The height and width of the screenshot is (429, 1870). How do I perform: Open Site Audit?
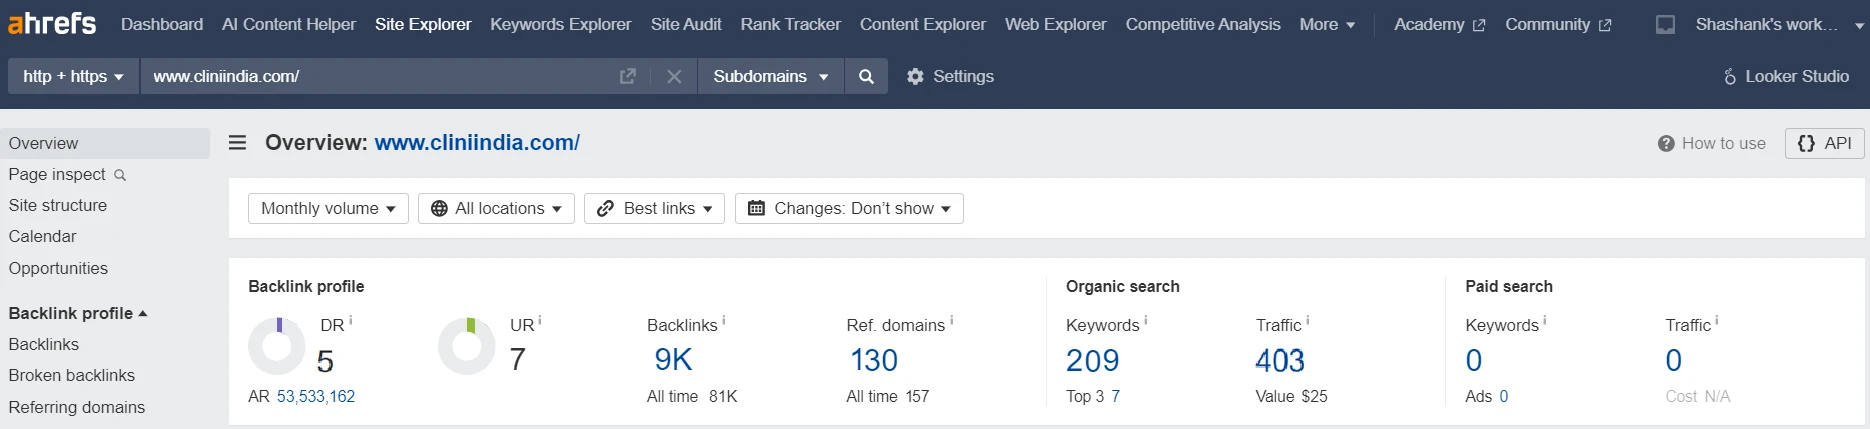pyautogui.click(x=686, y=24)
